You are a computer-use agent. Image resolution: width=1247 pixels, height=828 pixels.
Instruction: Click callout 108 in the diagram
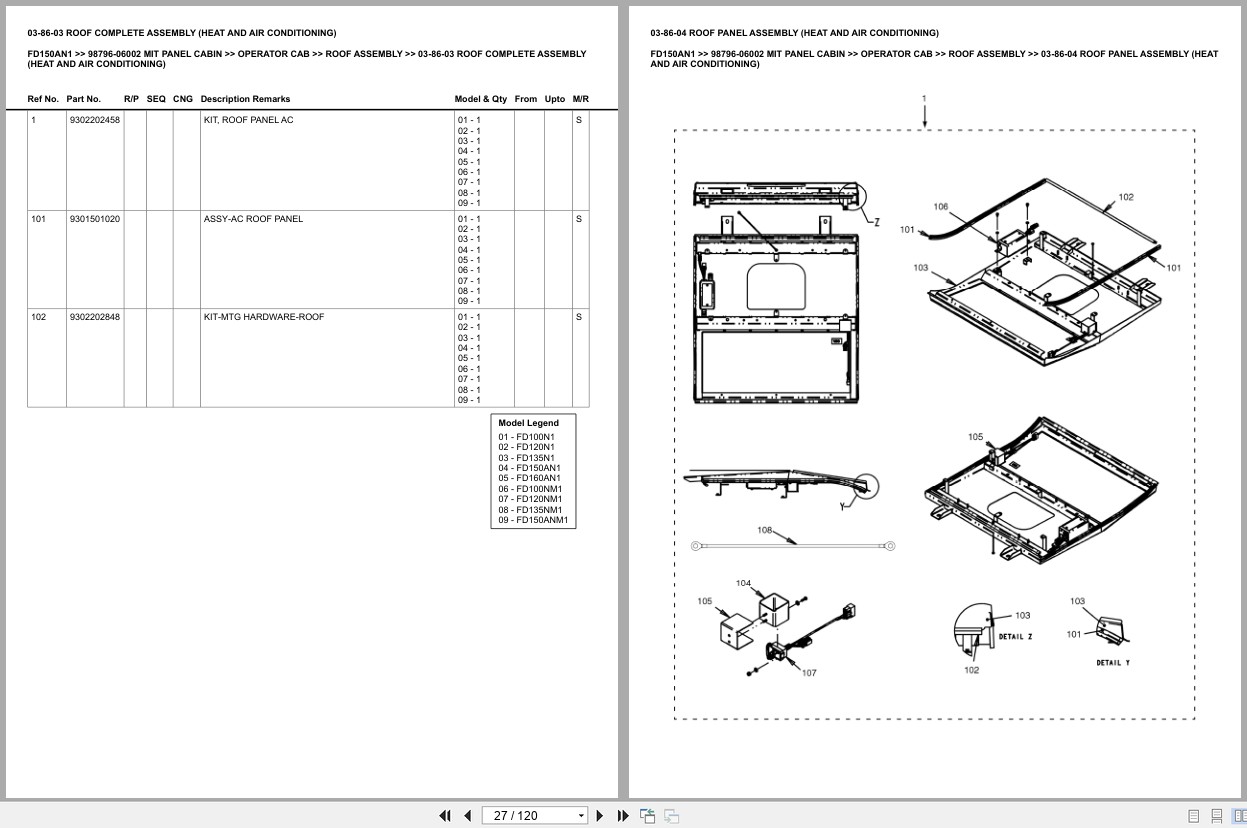(765, 530)
